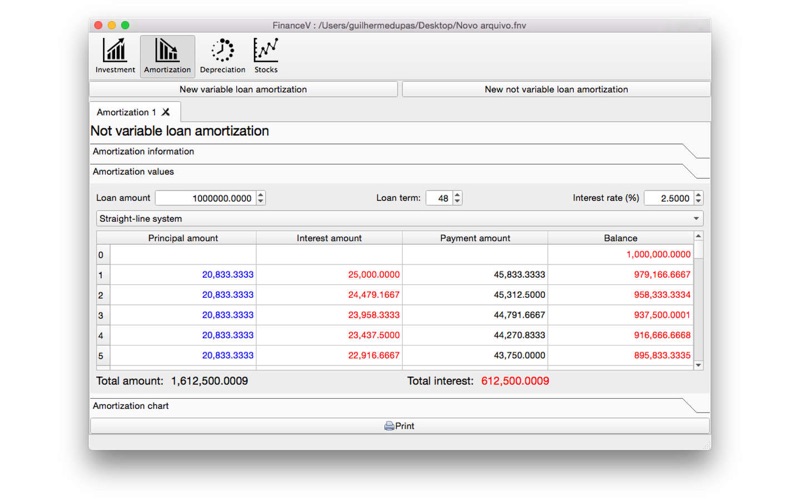The height and width of the screenshot is (500, 800).
Task: Select row header 0
Action: click(x=103, y=255)
